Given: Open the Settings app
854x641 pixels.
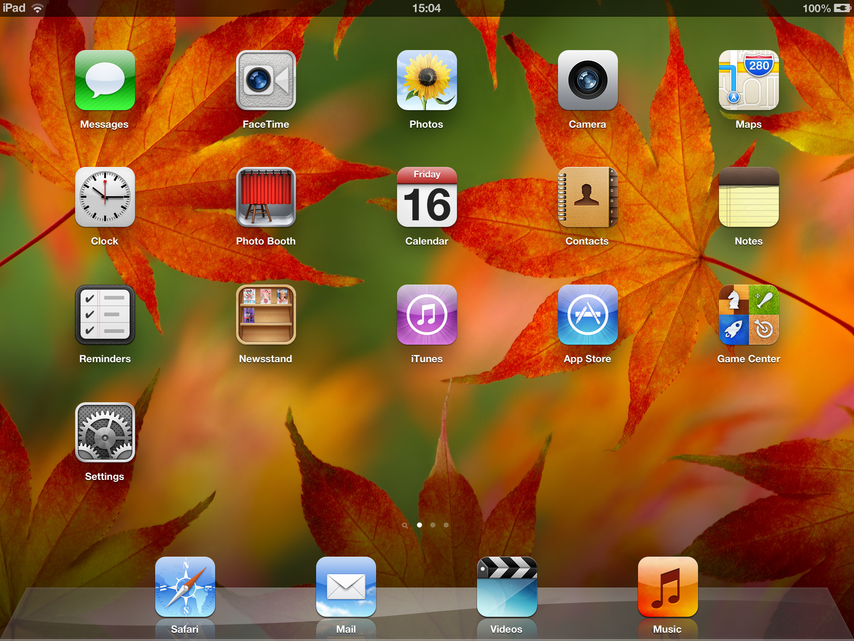Looking at the screenshot, I should [105, 432].
